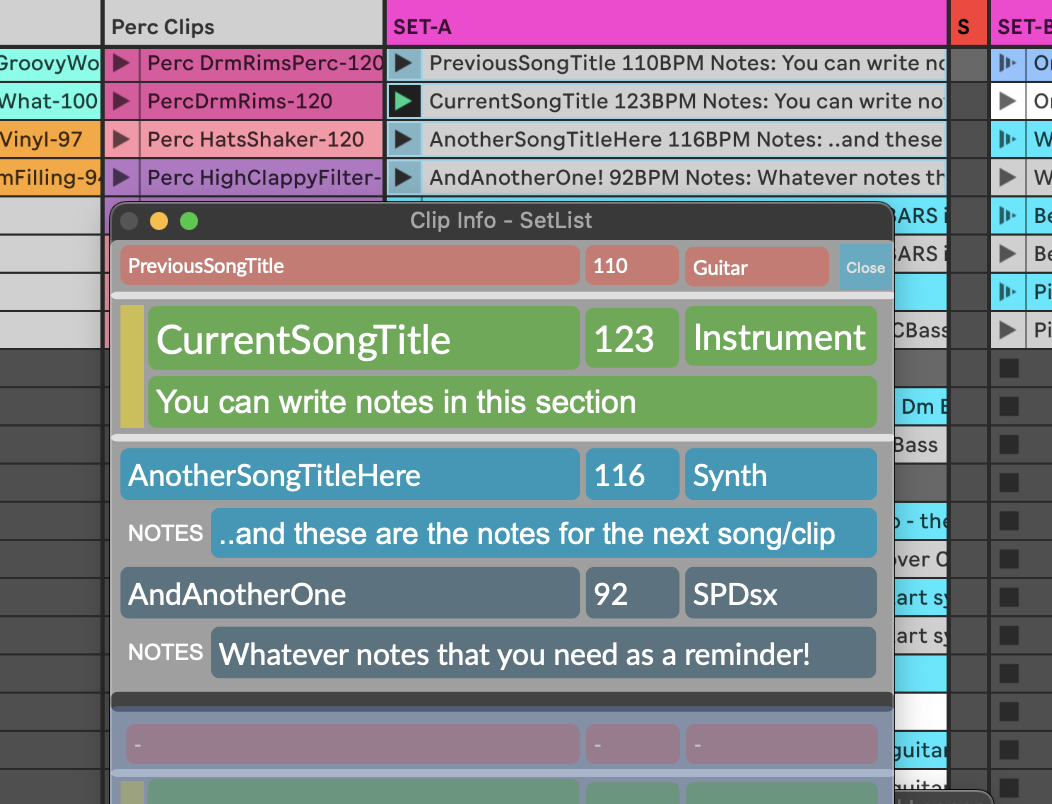The image size is (1052, 804).
Task: Select the What-100 clip
Action: click(50, 101)
